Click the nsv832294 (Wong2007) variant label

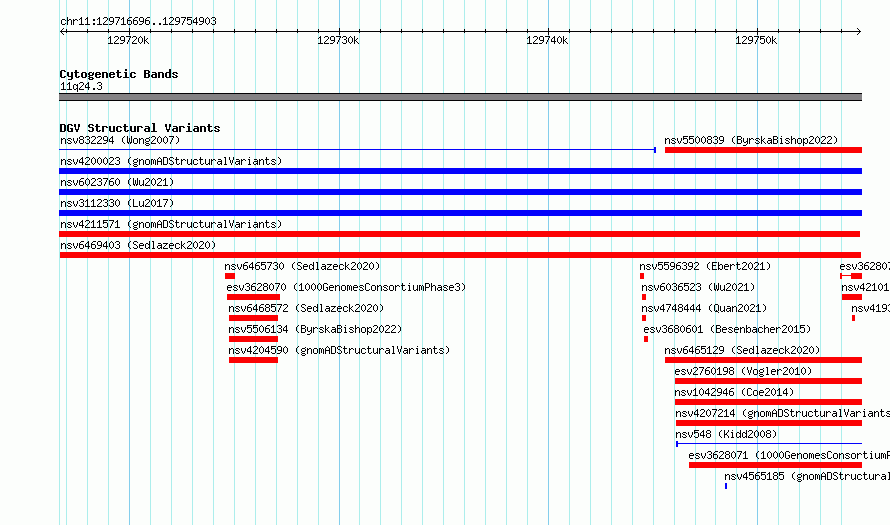(x=120, y=140)
